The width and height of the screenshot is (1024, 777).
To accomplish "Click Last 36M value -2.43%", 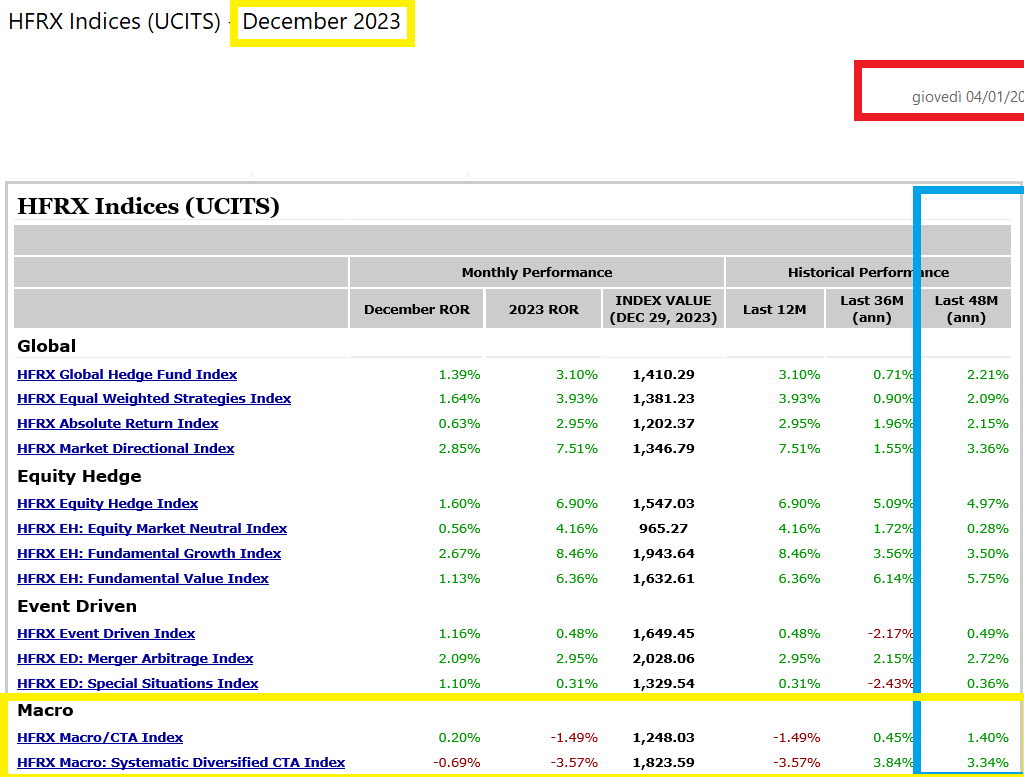I will 890,684.
